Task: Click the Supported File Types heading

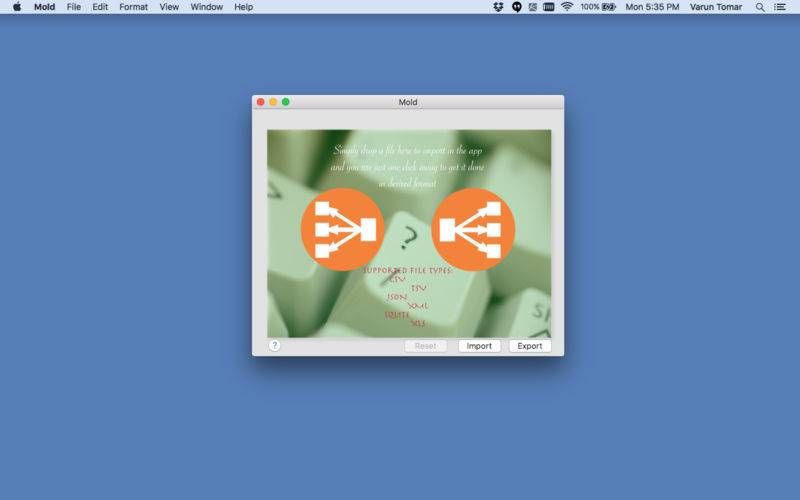Action: click(408, 270)
